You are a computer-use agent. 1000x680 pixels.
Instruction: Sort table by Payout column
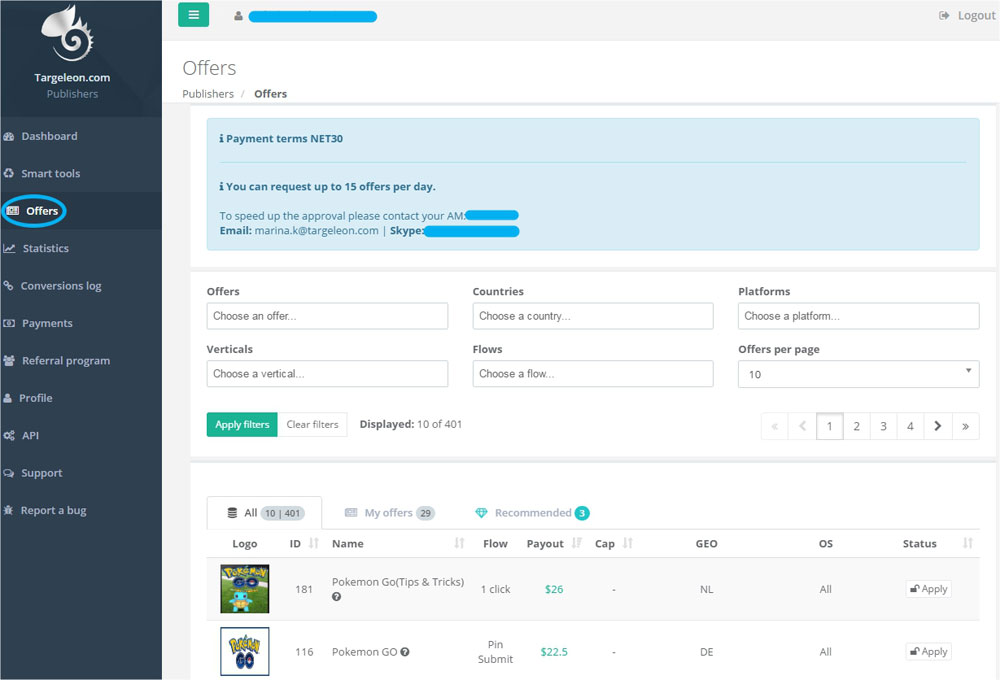pos(554,543)
